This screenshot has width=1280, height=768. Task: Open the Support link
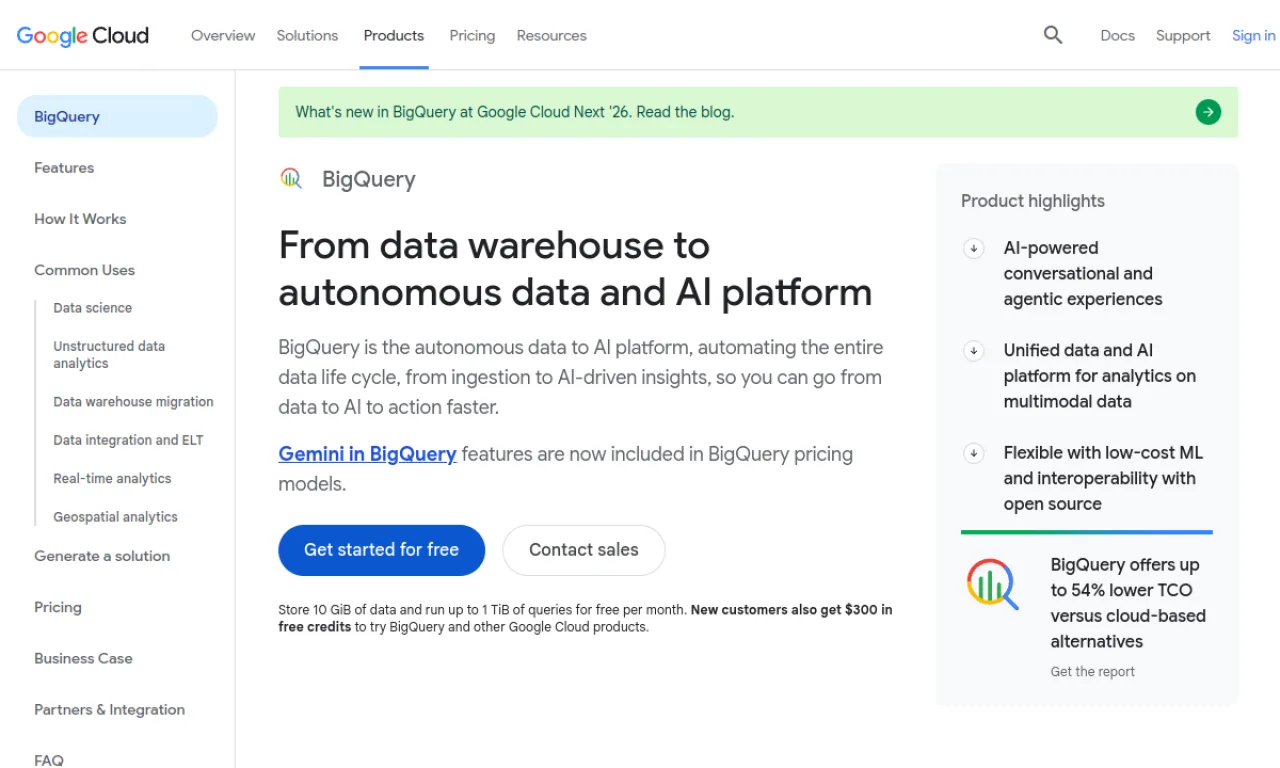click(1183, 35)
